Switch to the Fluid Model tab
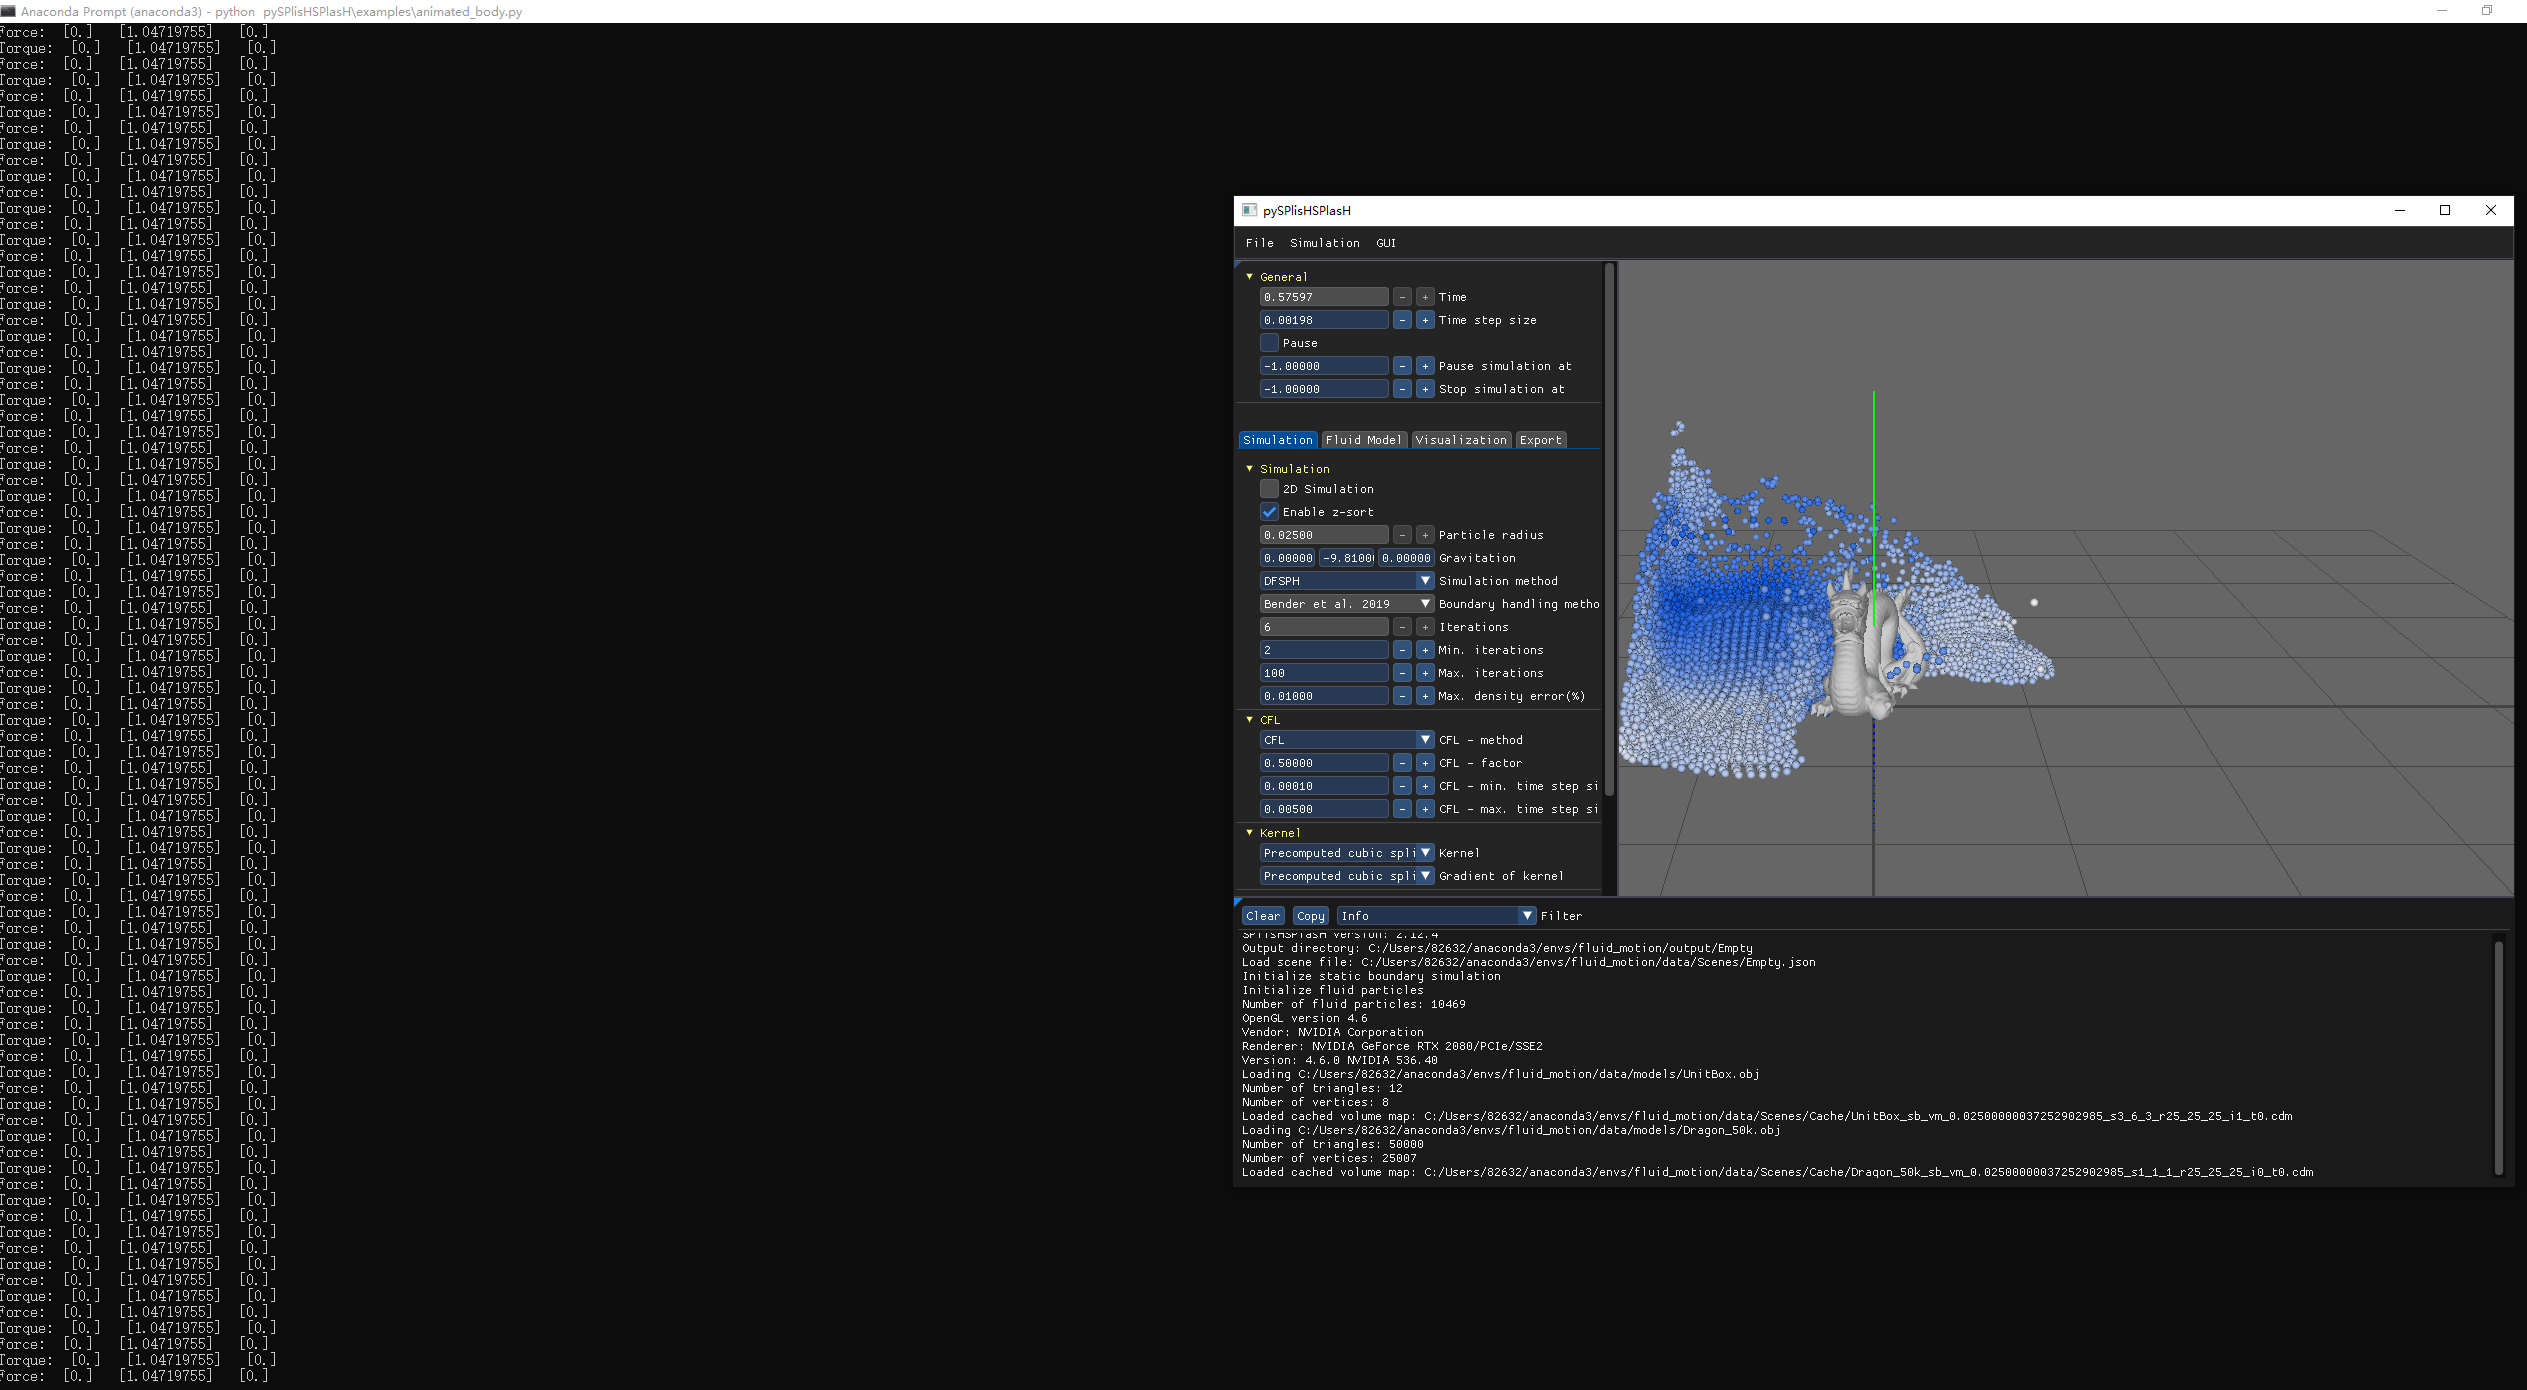2527x1390 pixels. pyautogui.click(x=1363, y=439)
